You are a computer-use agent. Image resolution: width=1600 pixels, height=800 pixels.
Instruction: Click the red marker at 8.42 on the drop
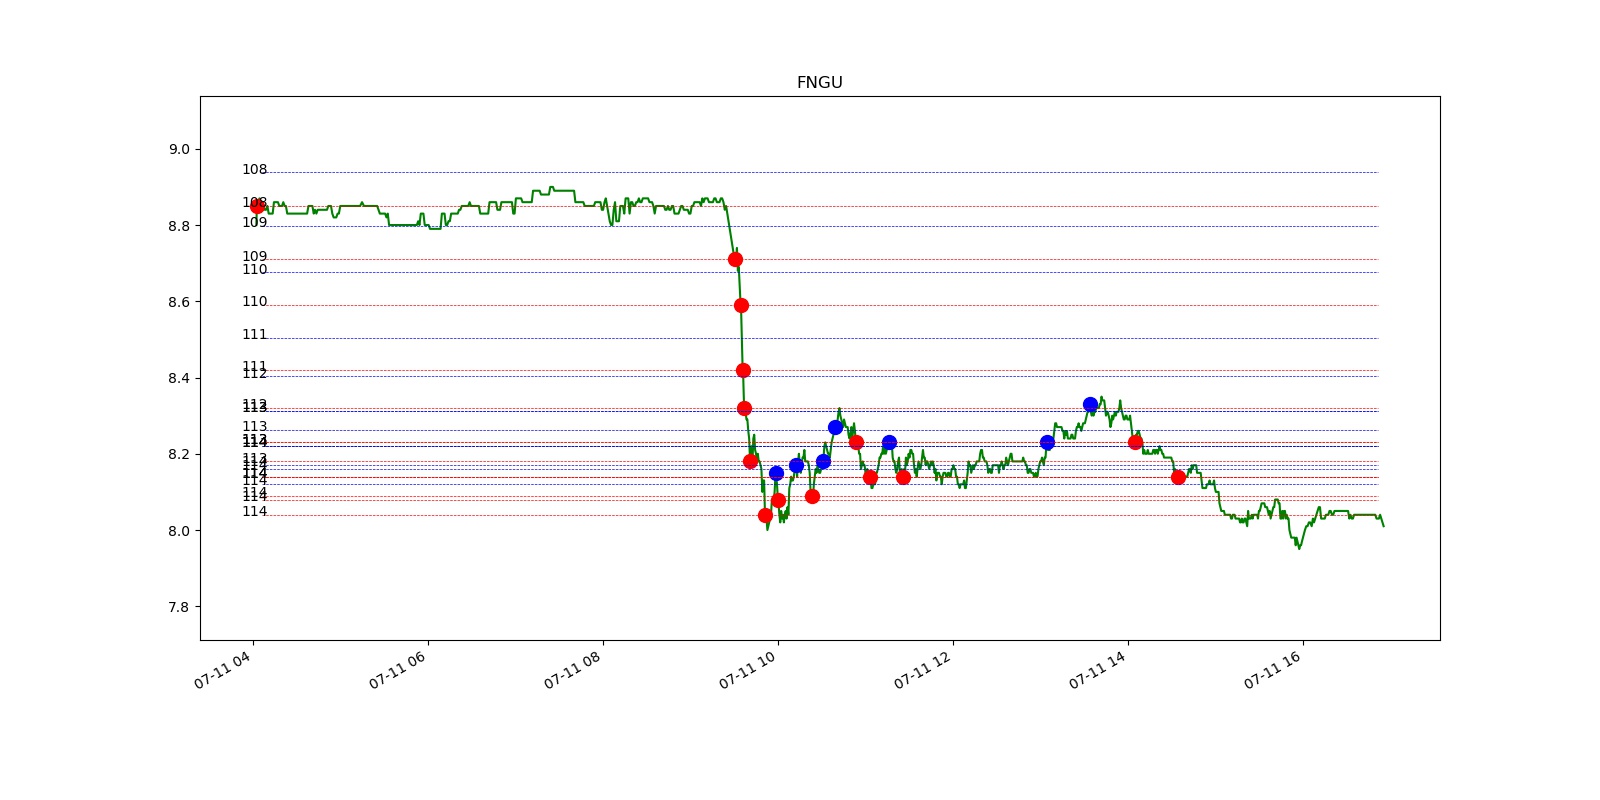click(743, 370)
